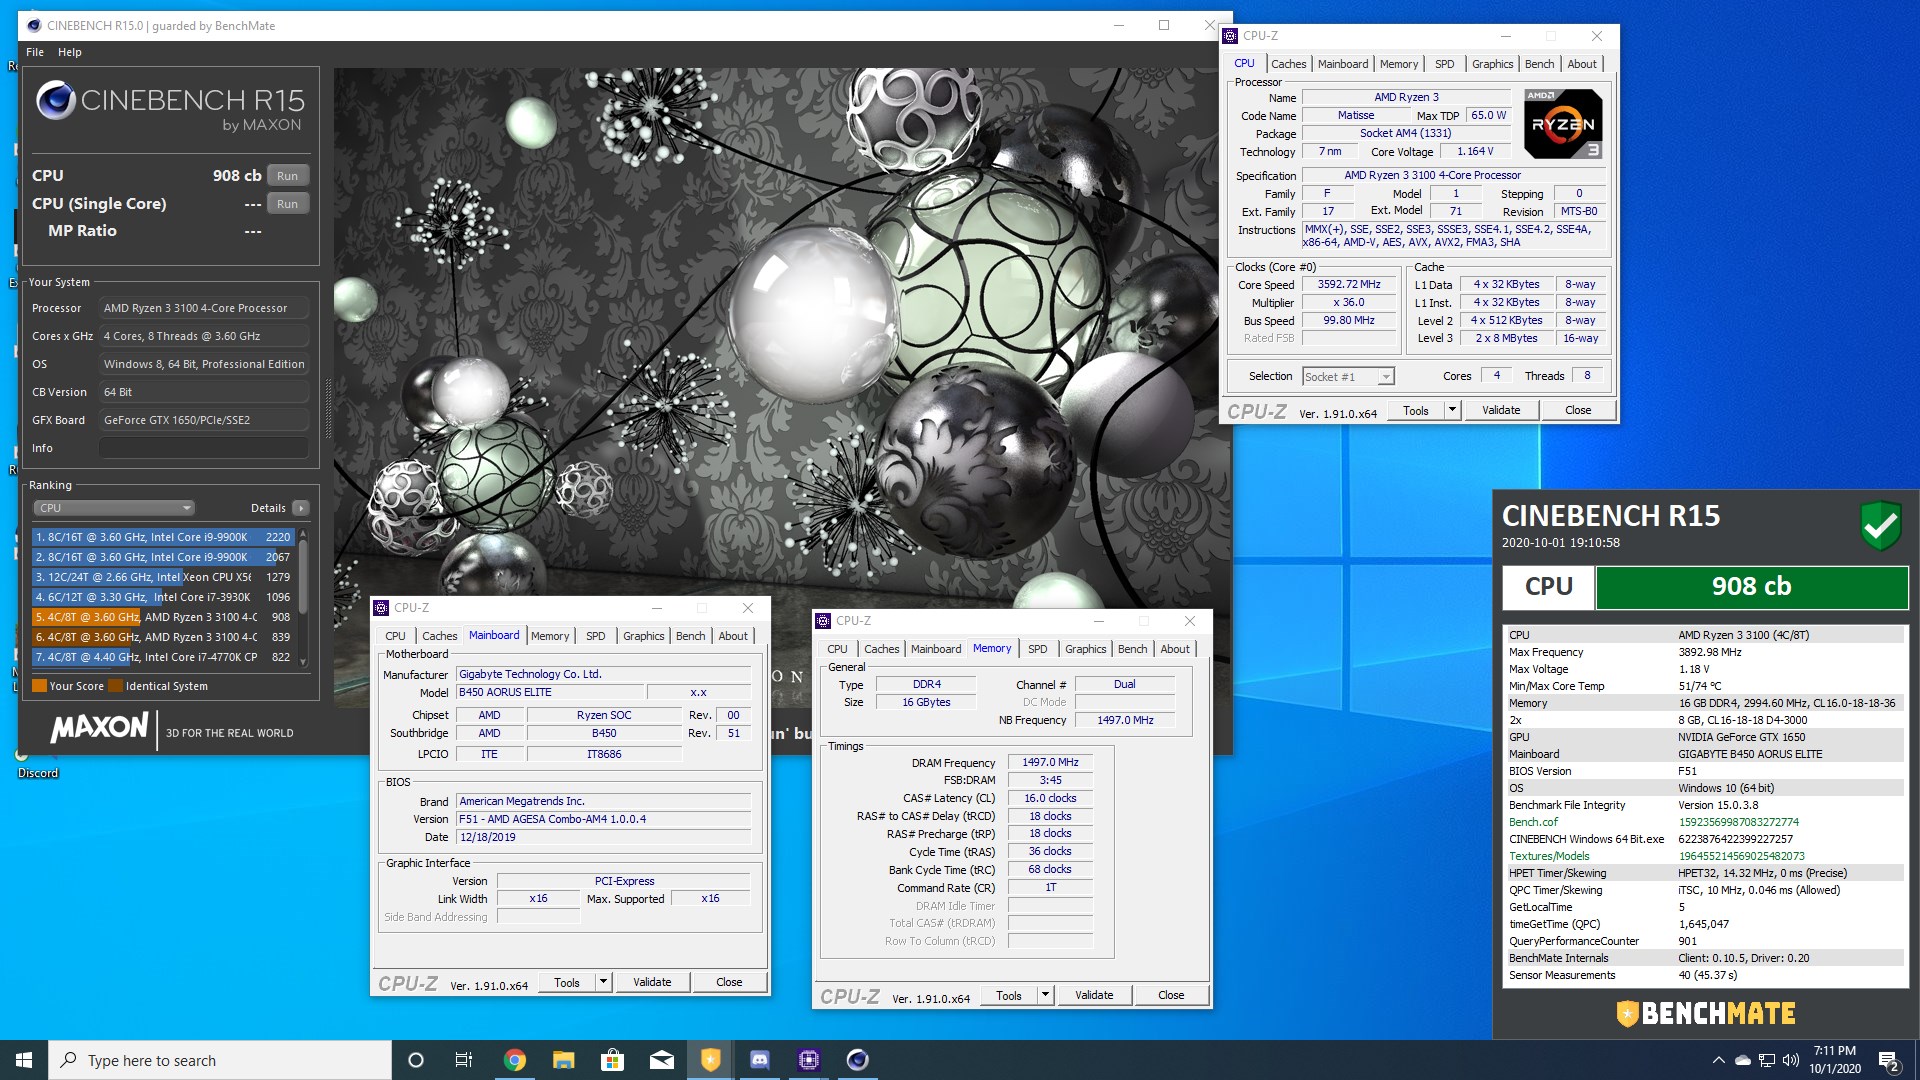This screenshot has width=1920, height=1080.
Task: Open Discord desktop shortcut
Action: point(37,762)
